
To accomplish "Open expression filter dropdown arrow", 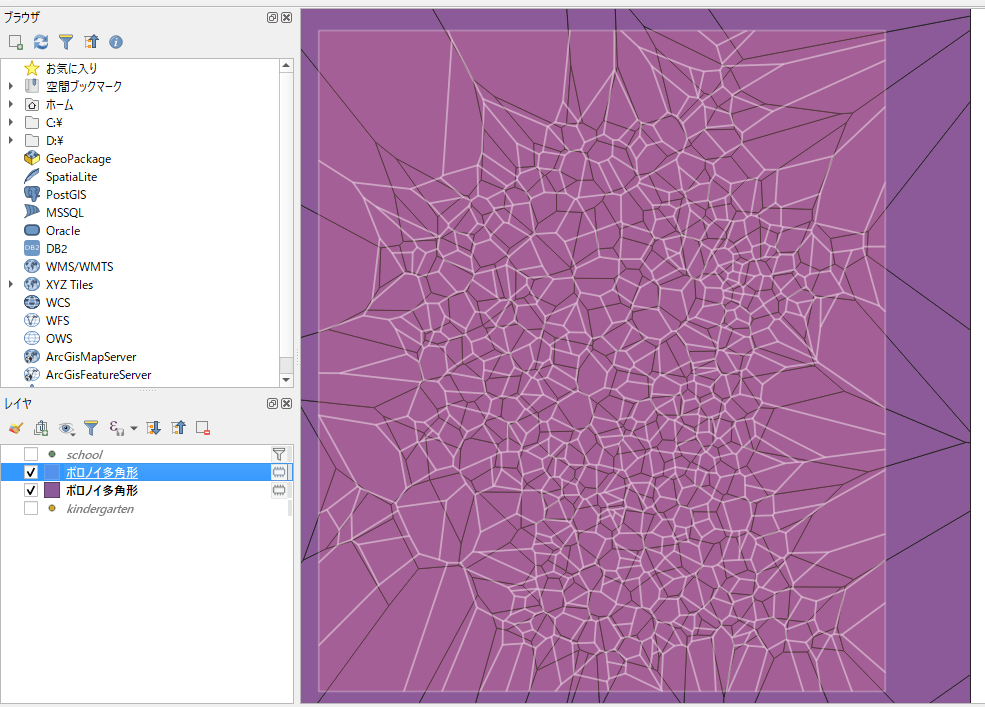I will [134, 429].
